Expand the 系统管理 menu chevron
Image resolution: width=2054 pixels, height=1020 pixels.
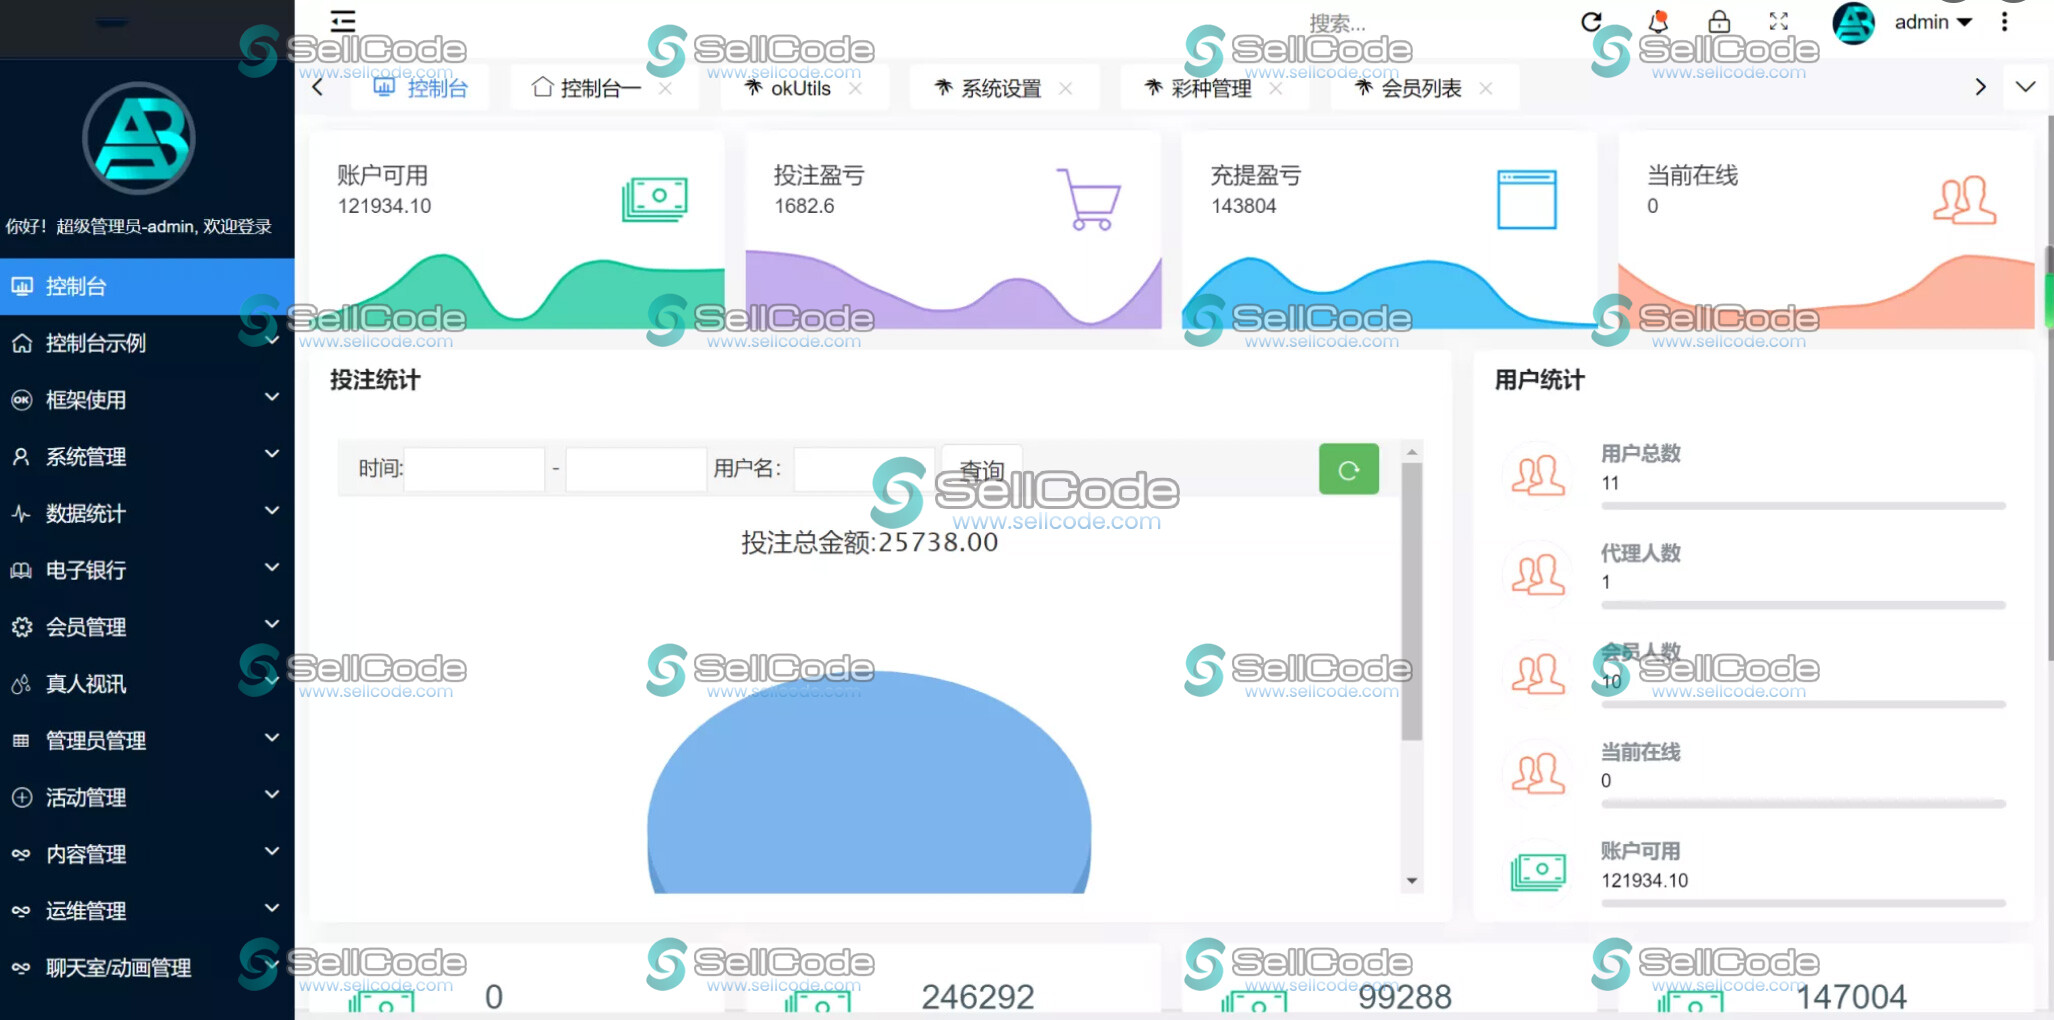click(x=272, y=456)
